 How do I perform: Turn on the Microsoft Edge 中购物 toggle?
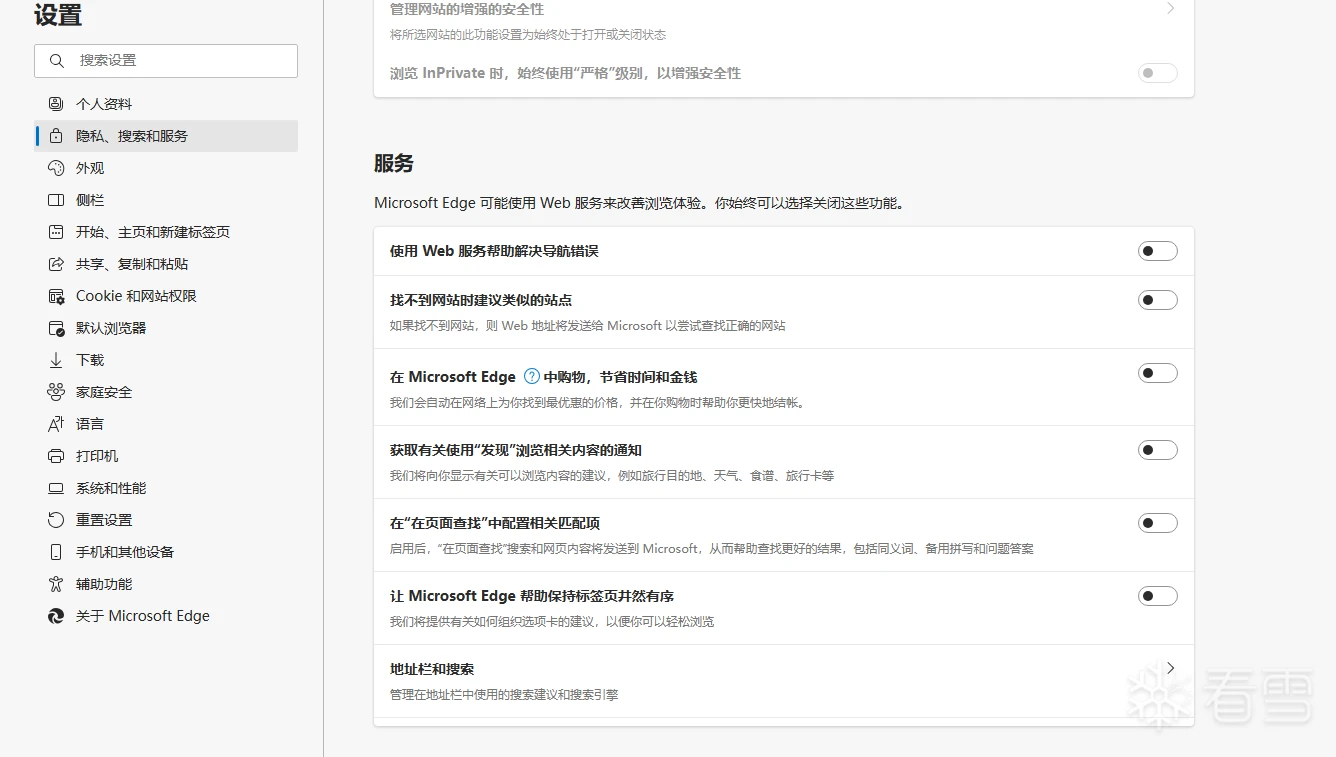pyautogui.click(x=1158, y=373)
